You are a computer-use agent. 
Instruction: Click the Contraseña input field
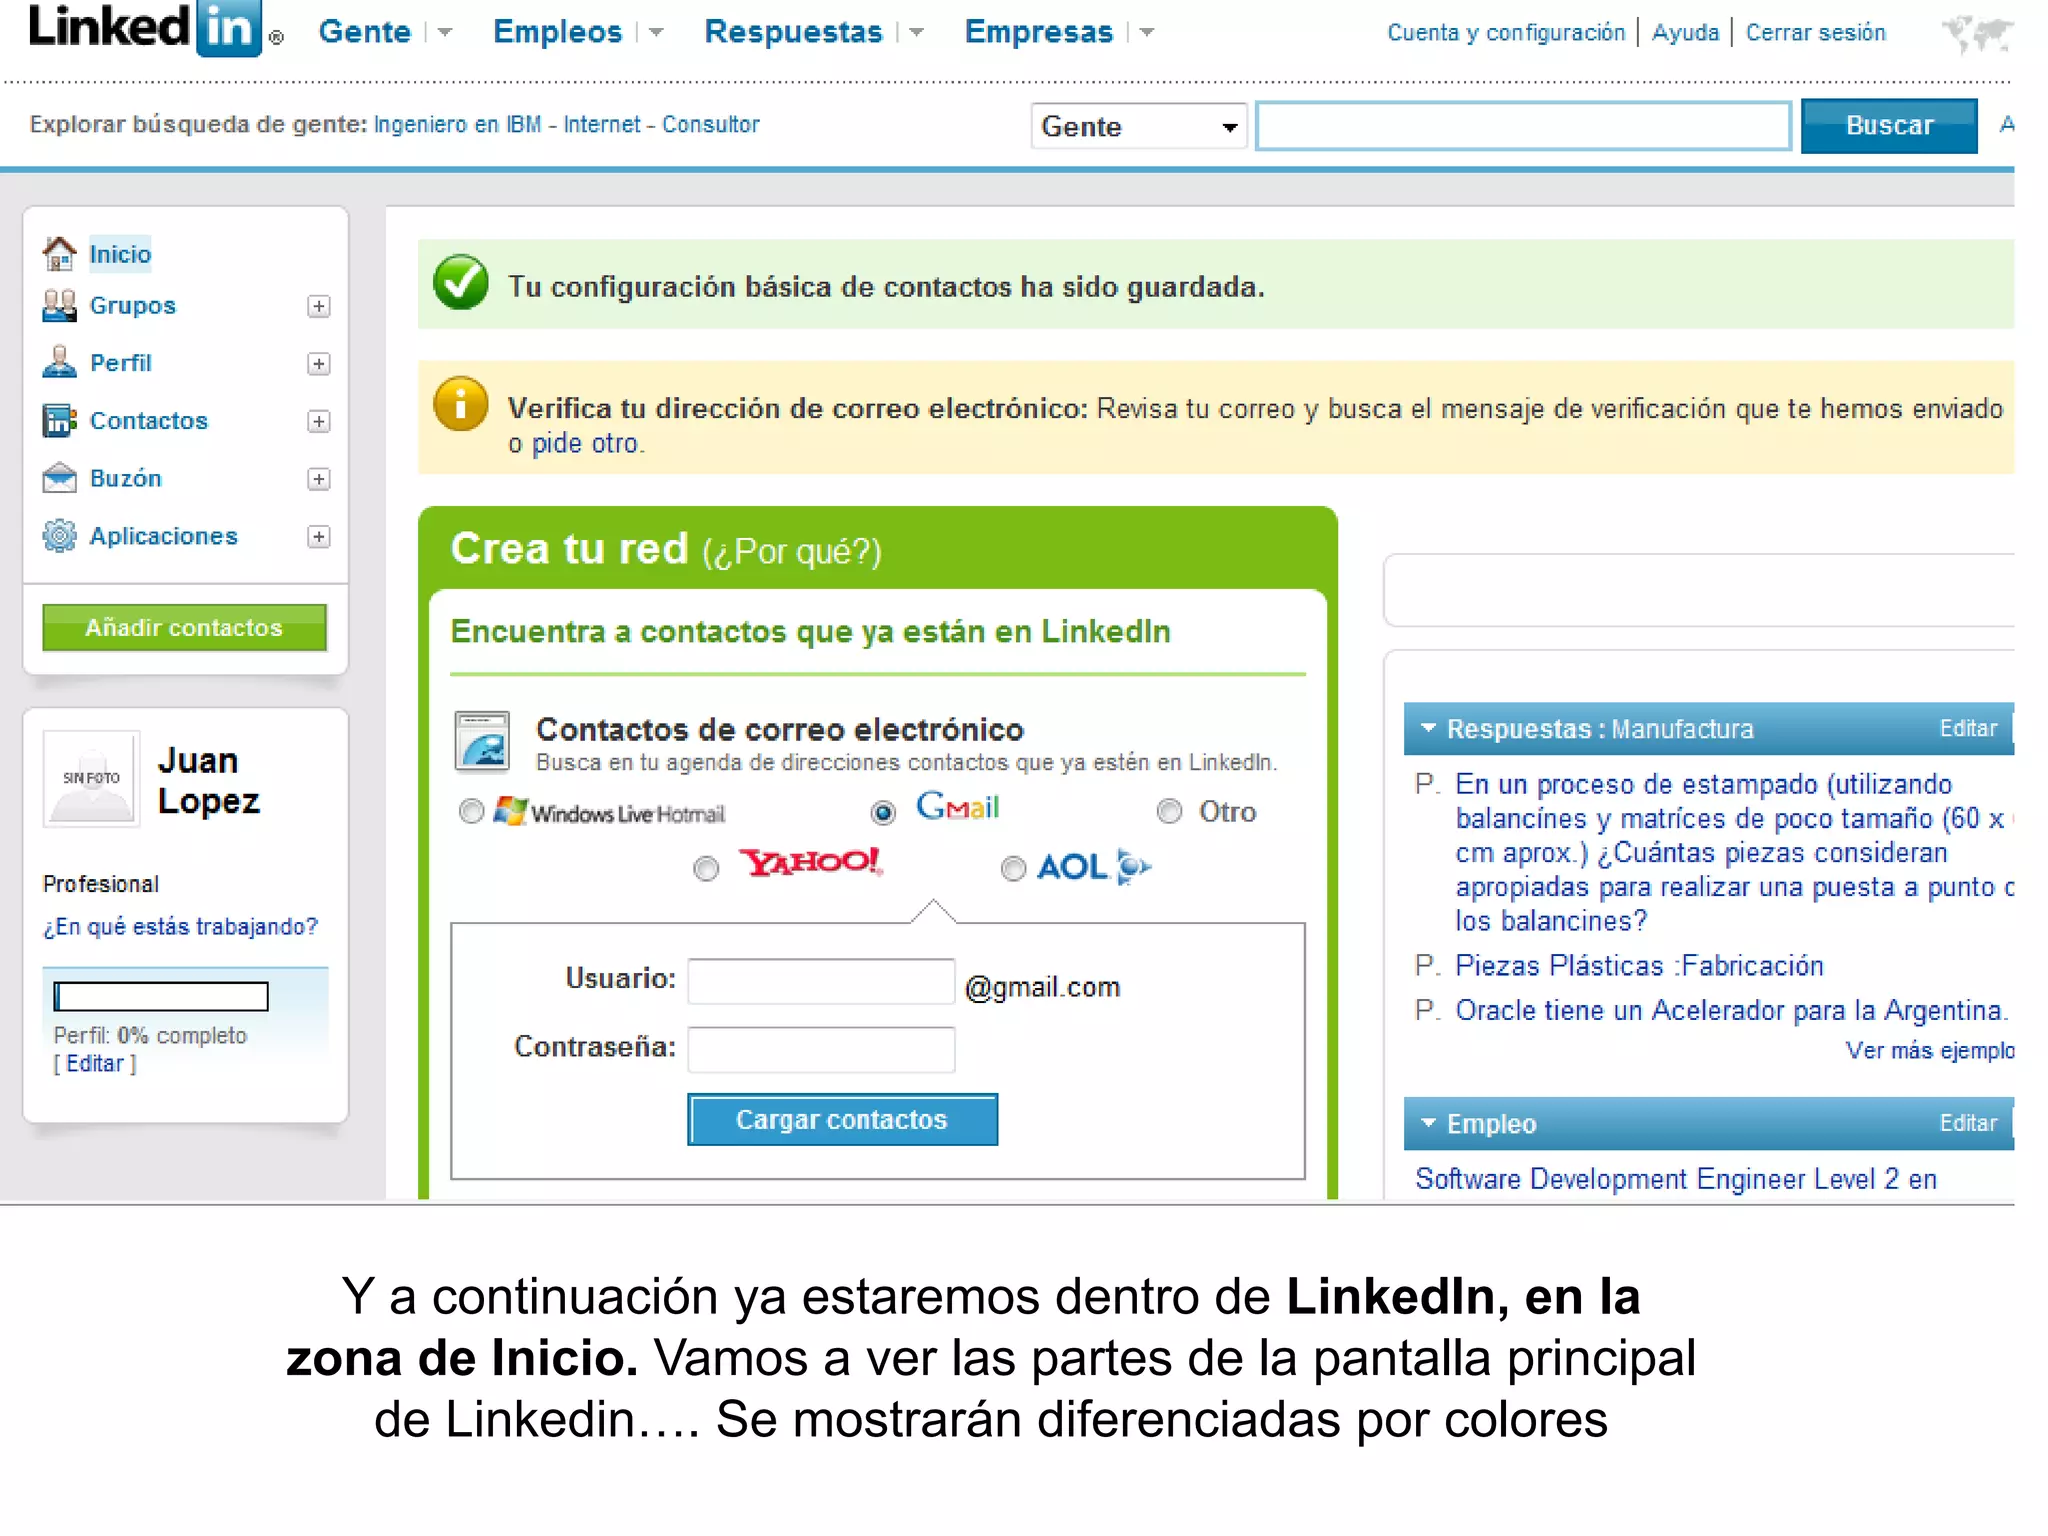[x=821, y=1049]
